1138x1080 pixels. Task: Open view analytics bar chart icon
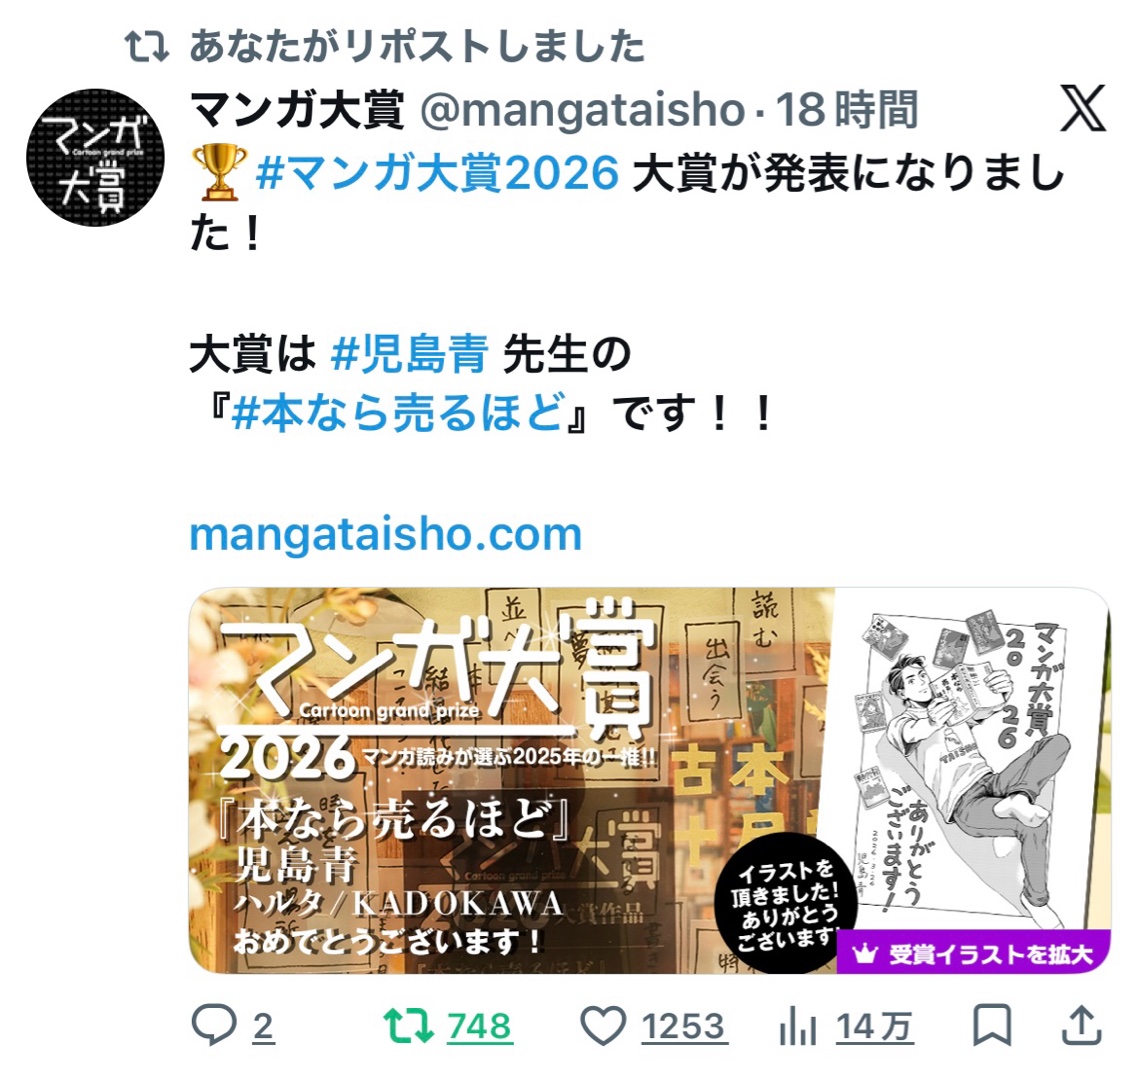pyautogui.click(x=798, y=1026)
